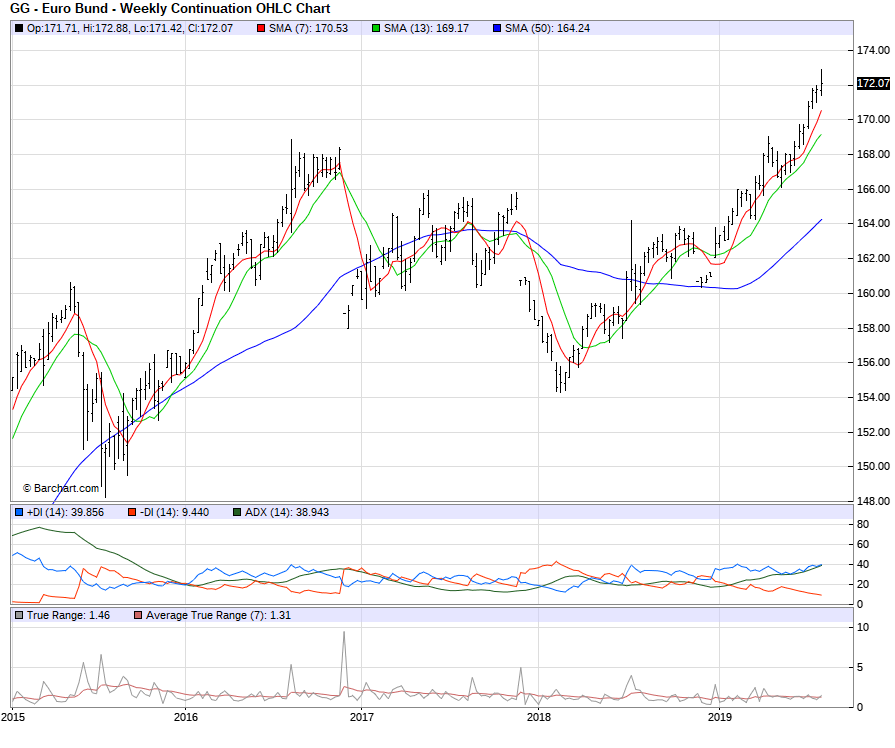Select the 2017 label on the time axis
The width and height of the screenshot is (895, 748).
362,717
